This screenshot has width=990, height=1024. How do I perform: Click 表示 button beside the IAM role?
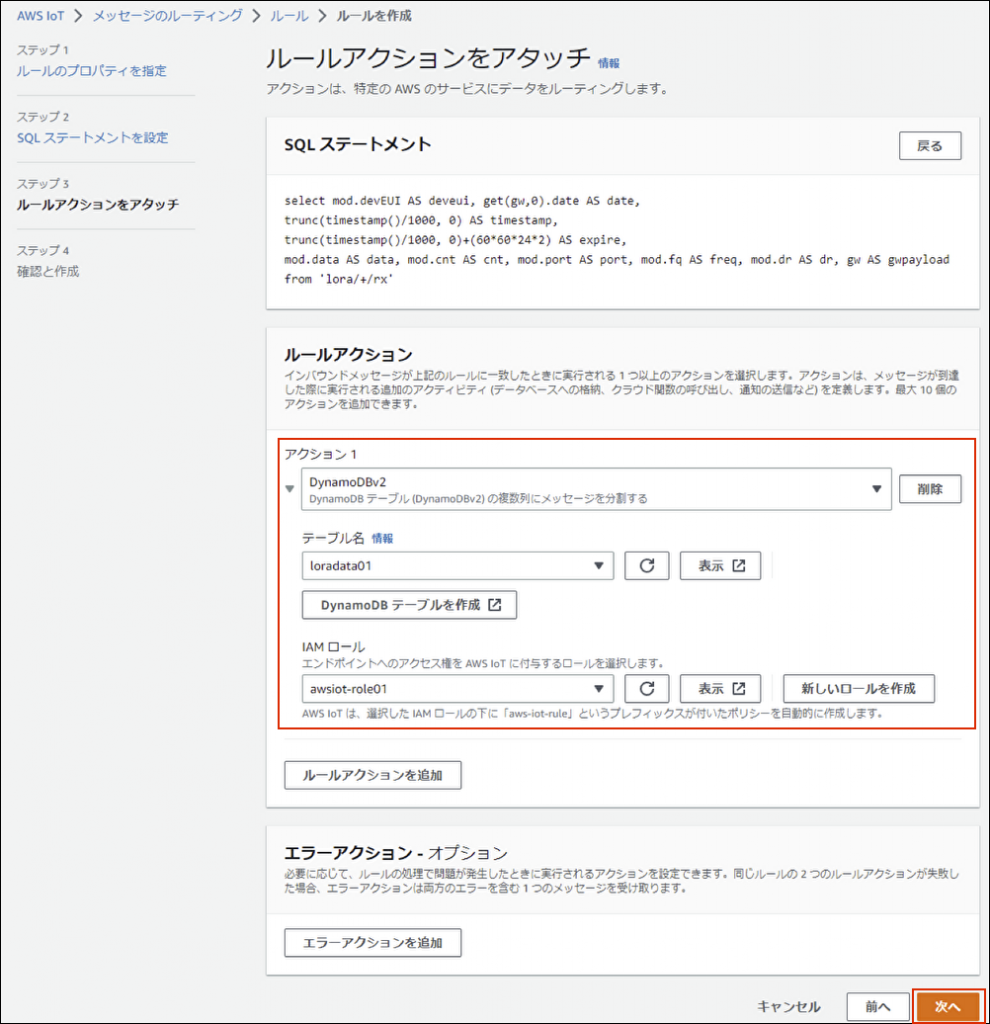(x=721, y=688)
